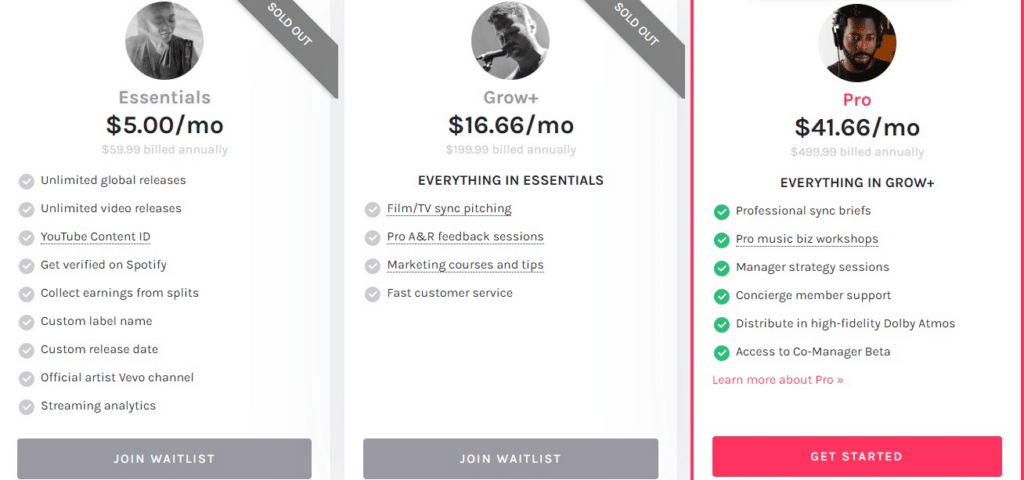Click green check icon next to Concierge member support
The height and width of the screenshot is (480, 1024).
[721, 296]
